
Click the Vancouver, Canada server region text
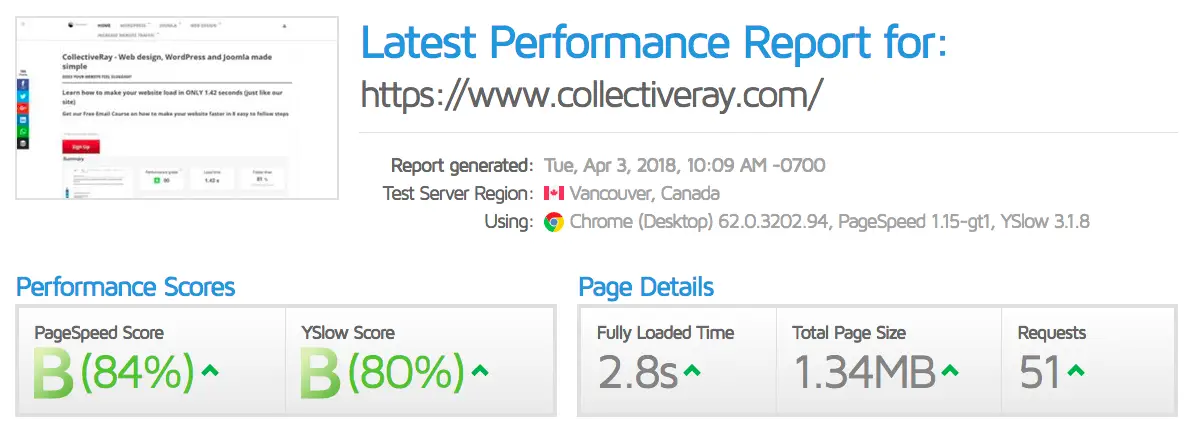point(645,193)
